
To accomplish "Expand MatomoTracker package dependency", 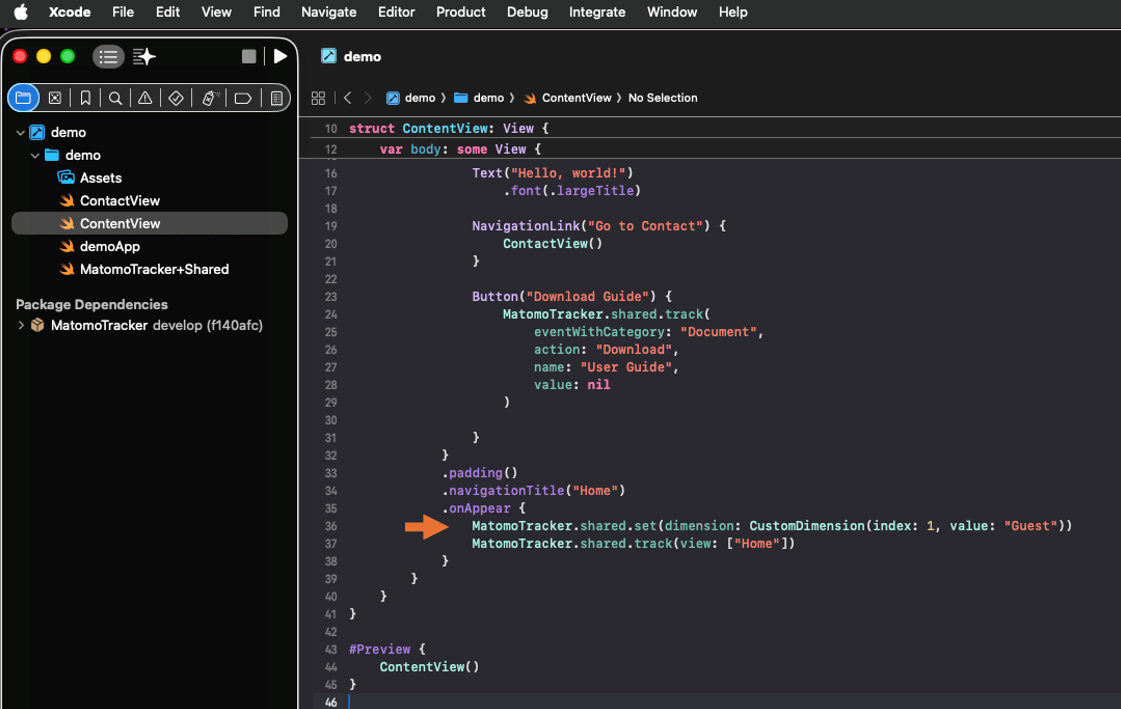I will [x=21, y=325].
